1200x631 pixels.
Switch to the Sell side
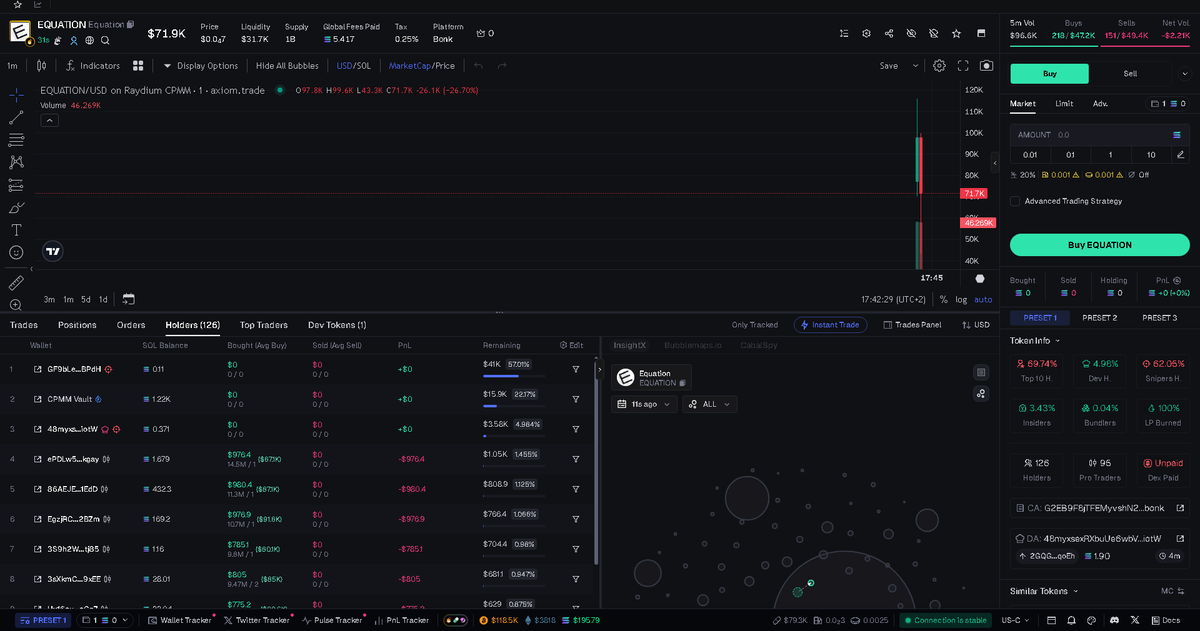coord(1130,73)
